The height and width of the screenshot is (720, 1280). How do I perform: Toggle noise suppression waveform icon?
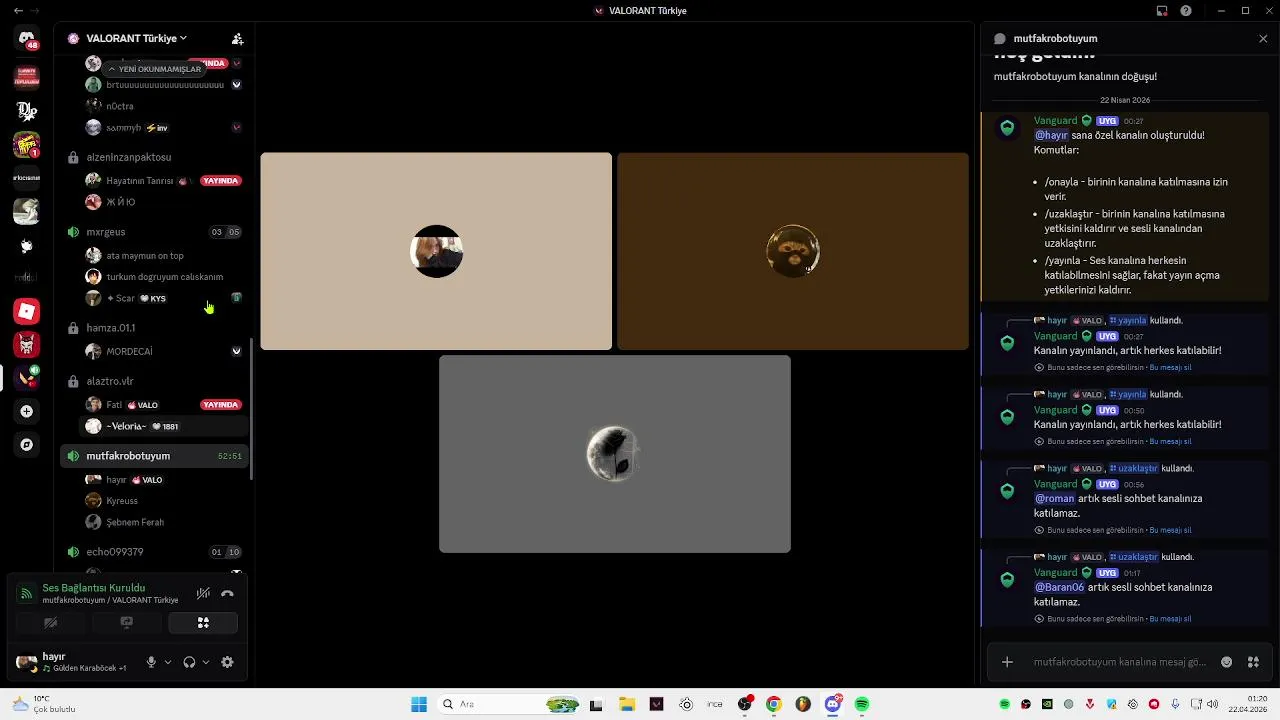coord(203,593)
